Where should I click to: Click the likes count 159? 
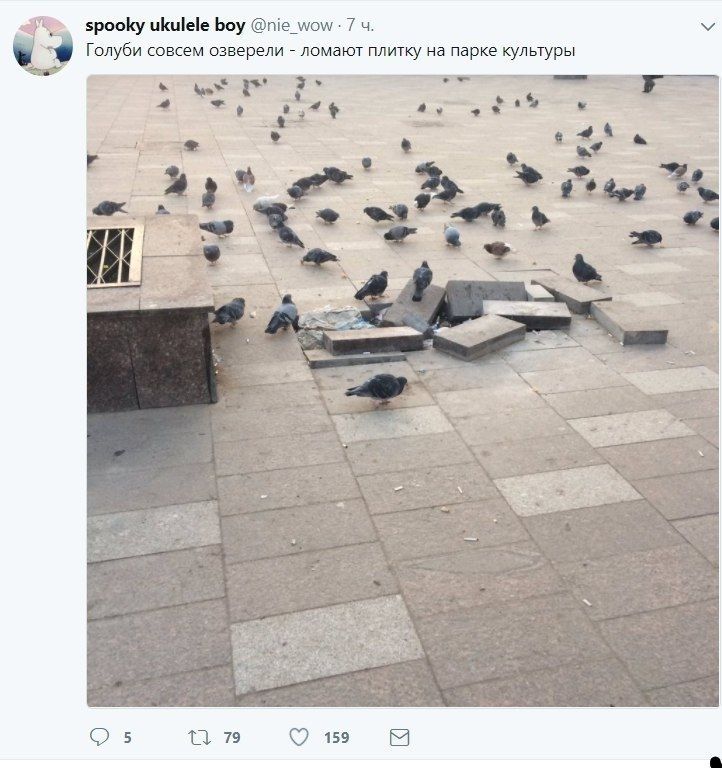click(x=337, y=738)
